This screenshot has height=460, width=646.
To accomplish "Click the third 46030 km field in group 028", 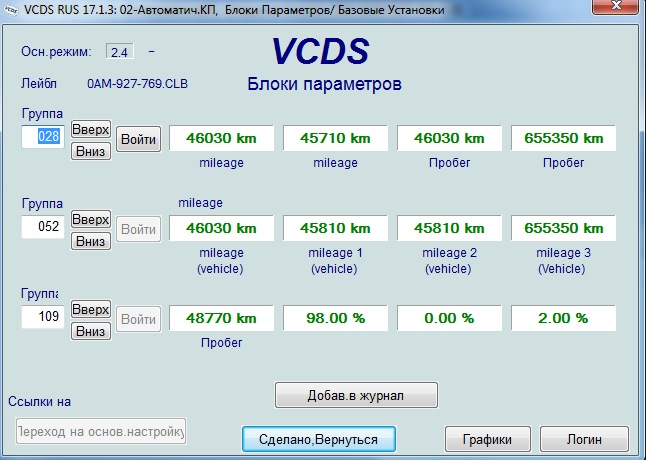I will click(x=449, y=138).
